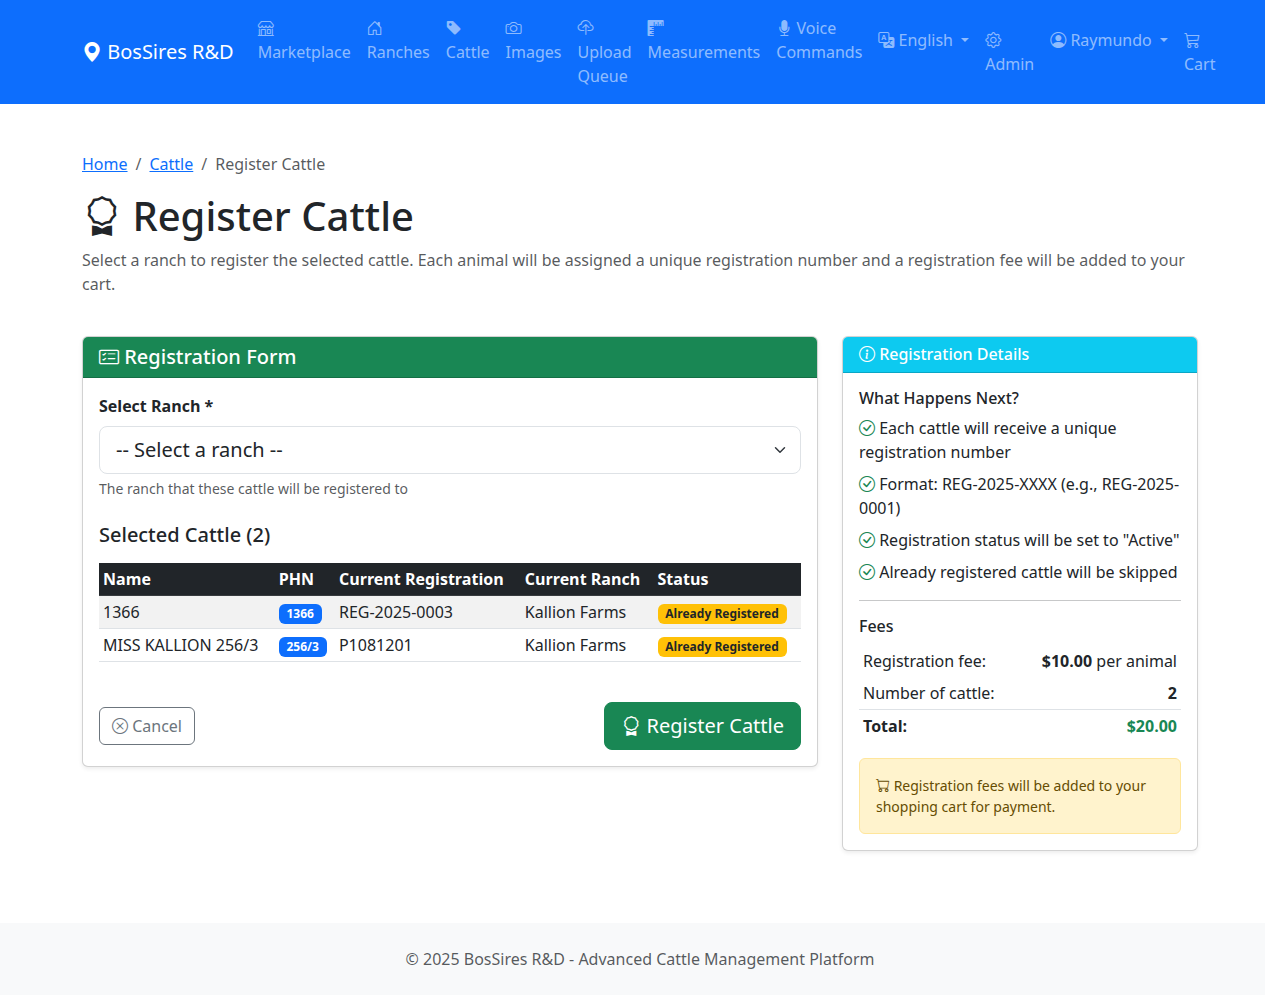Image resolution: width=1265 pixels, height=995 pixels.
Task: Open the Cart icon
Action: 1192,40
